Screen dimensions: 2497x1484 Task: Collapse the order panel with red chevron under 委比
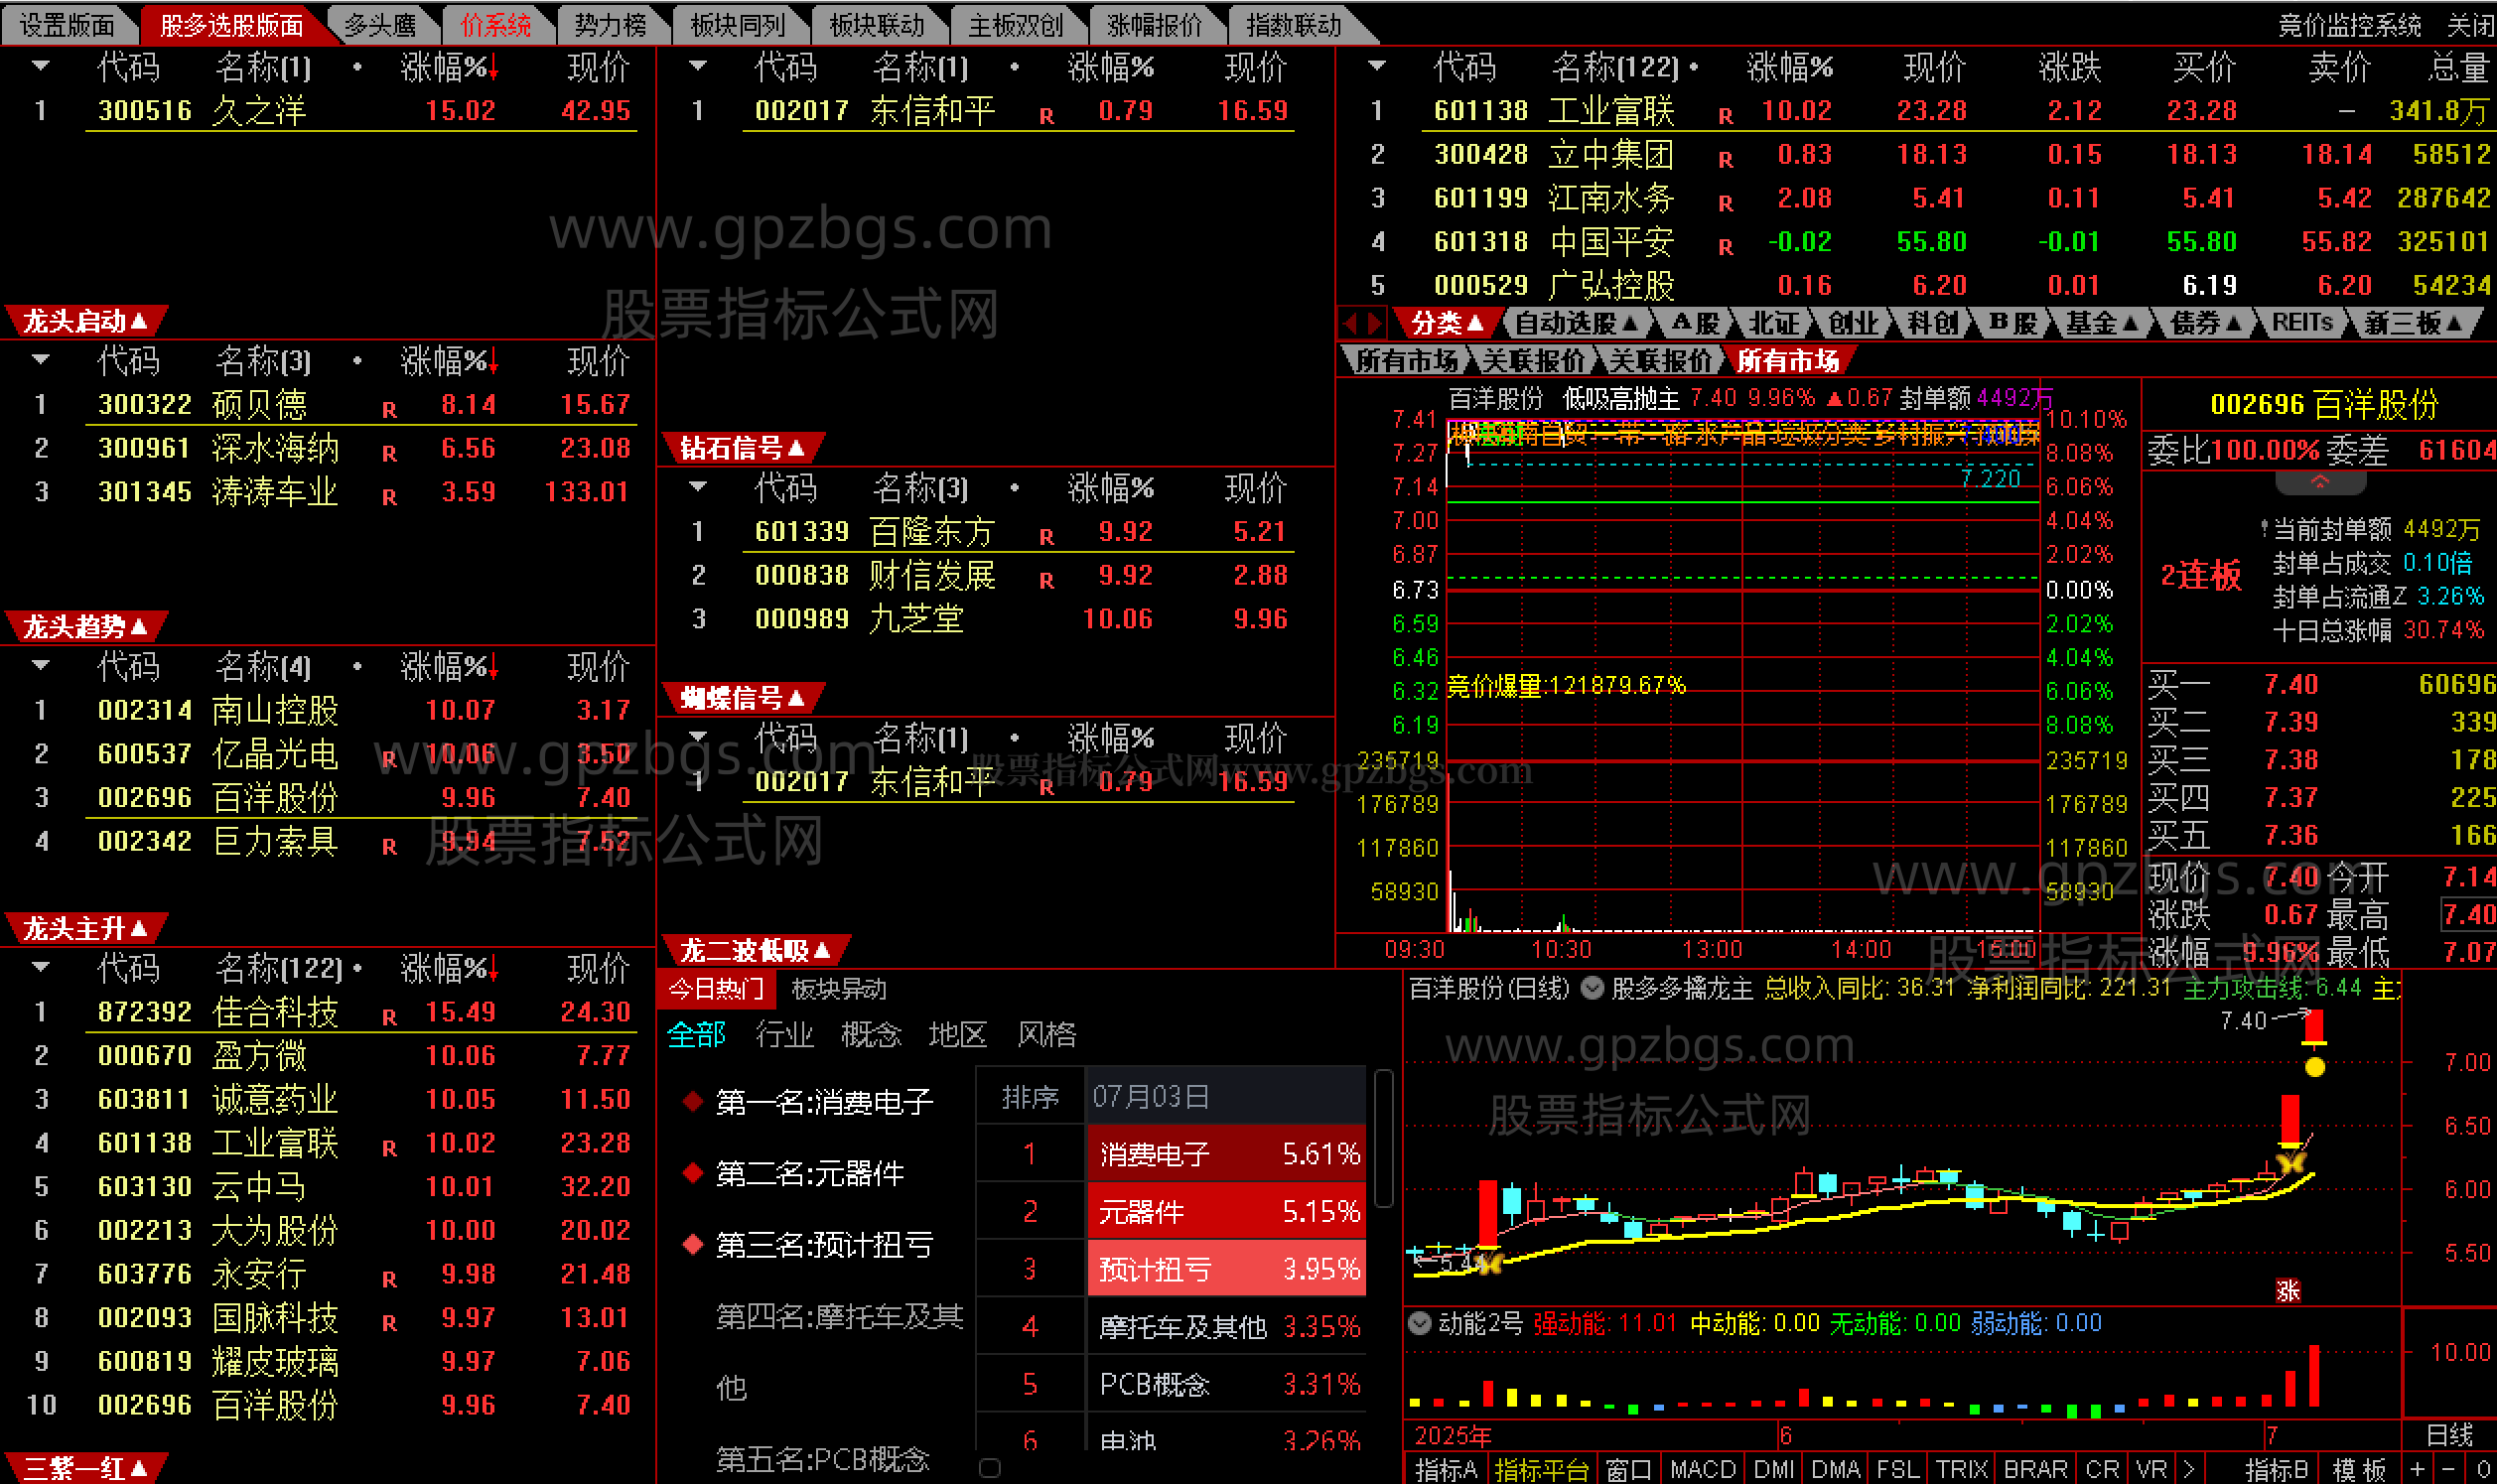coord(2320,482)
